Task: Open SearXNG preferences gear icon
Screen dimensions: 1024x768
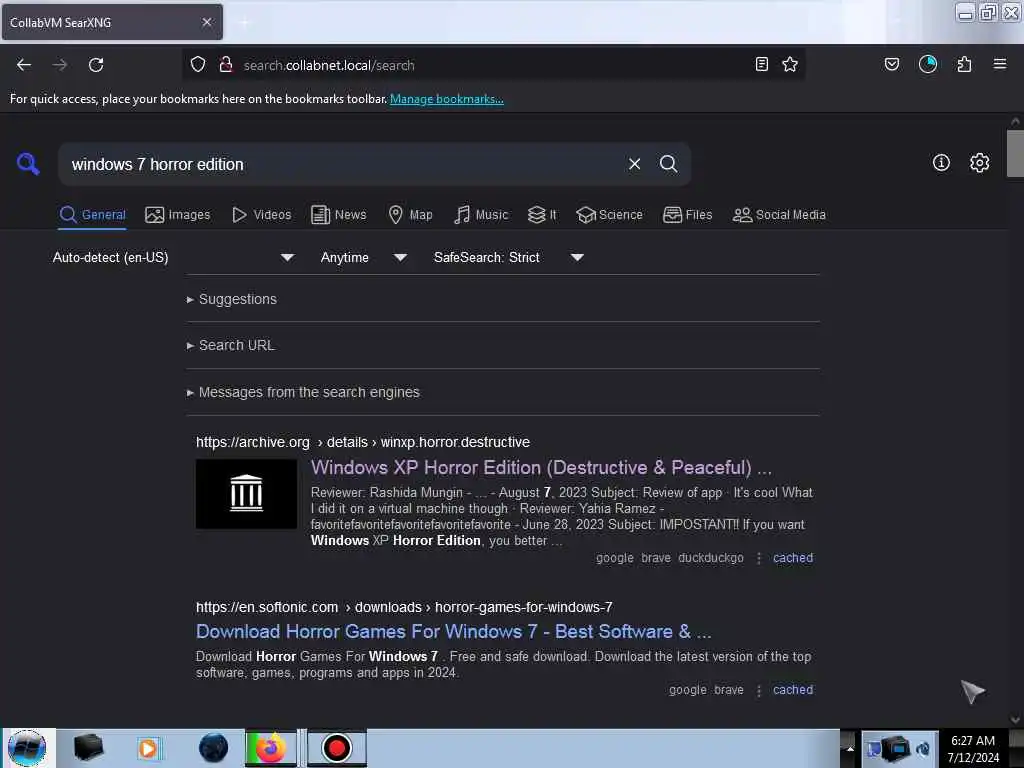Action: 980,163
